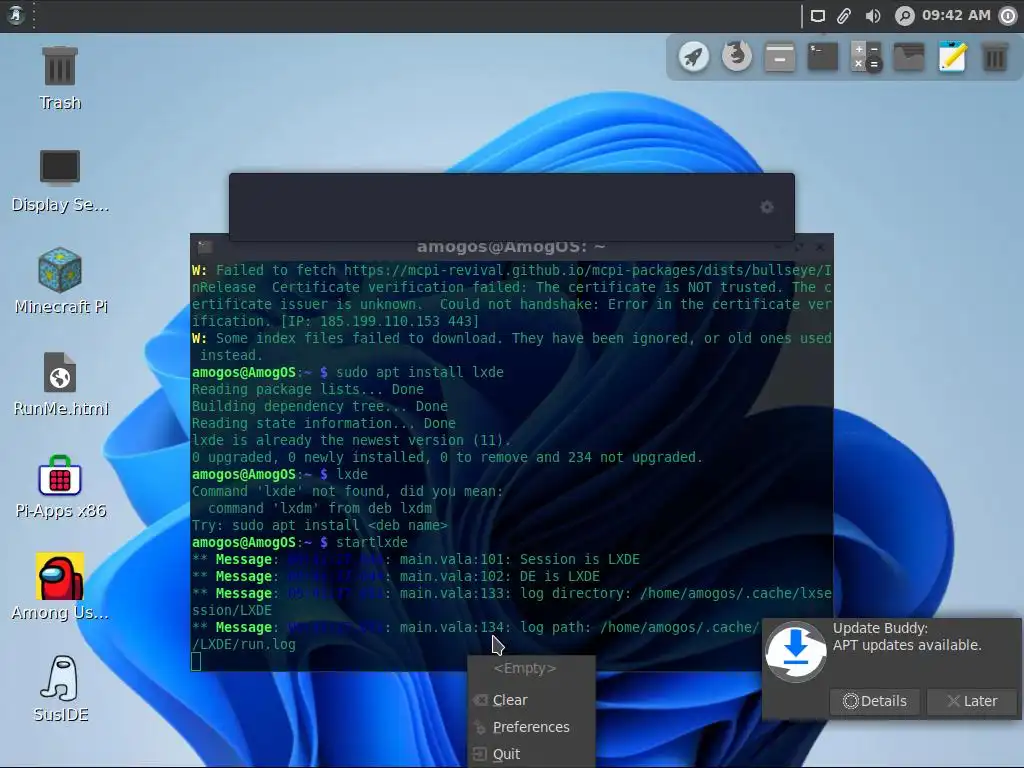Click the 'startlxde' command text
Screen dimensions: 1024x768
372,542
